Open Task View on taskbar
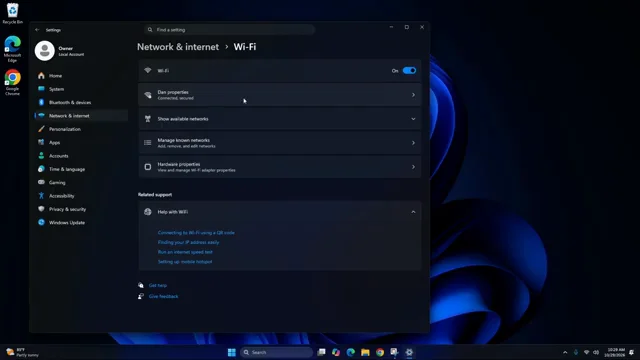Screen dimensions: 640x360 (322, 352)
